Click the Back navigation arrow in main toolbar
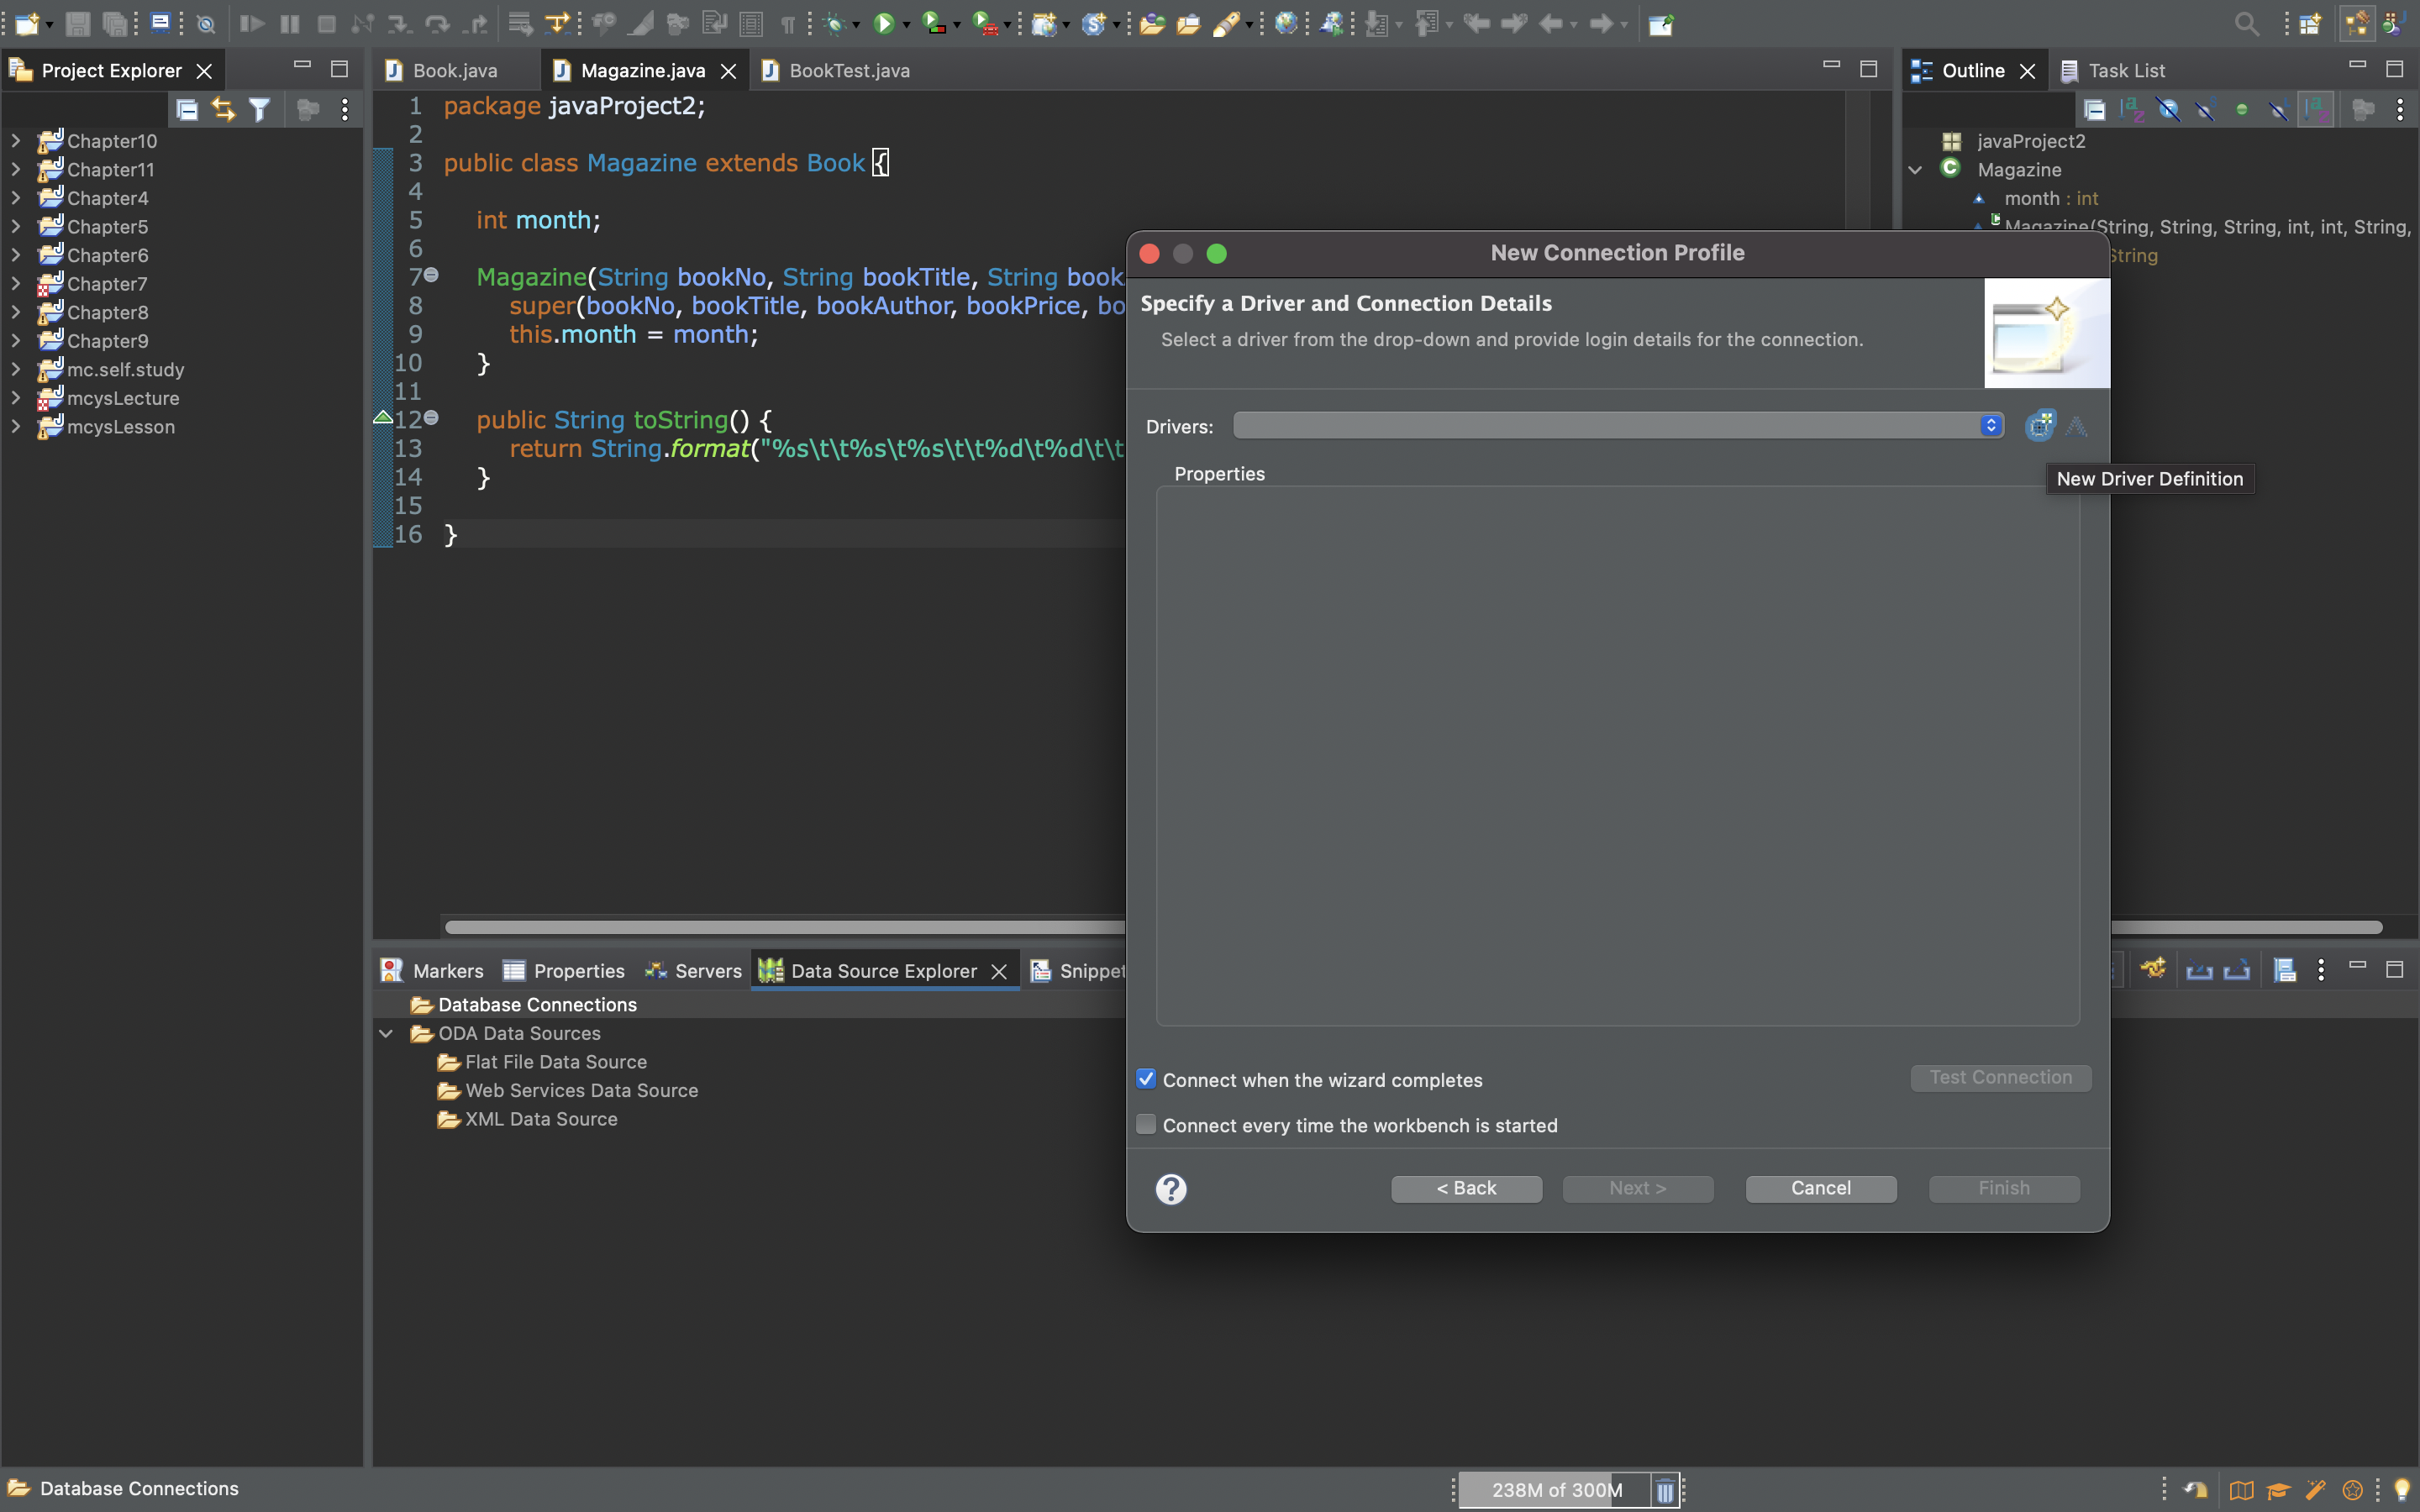 tap(1551, 24)
